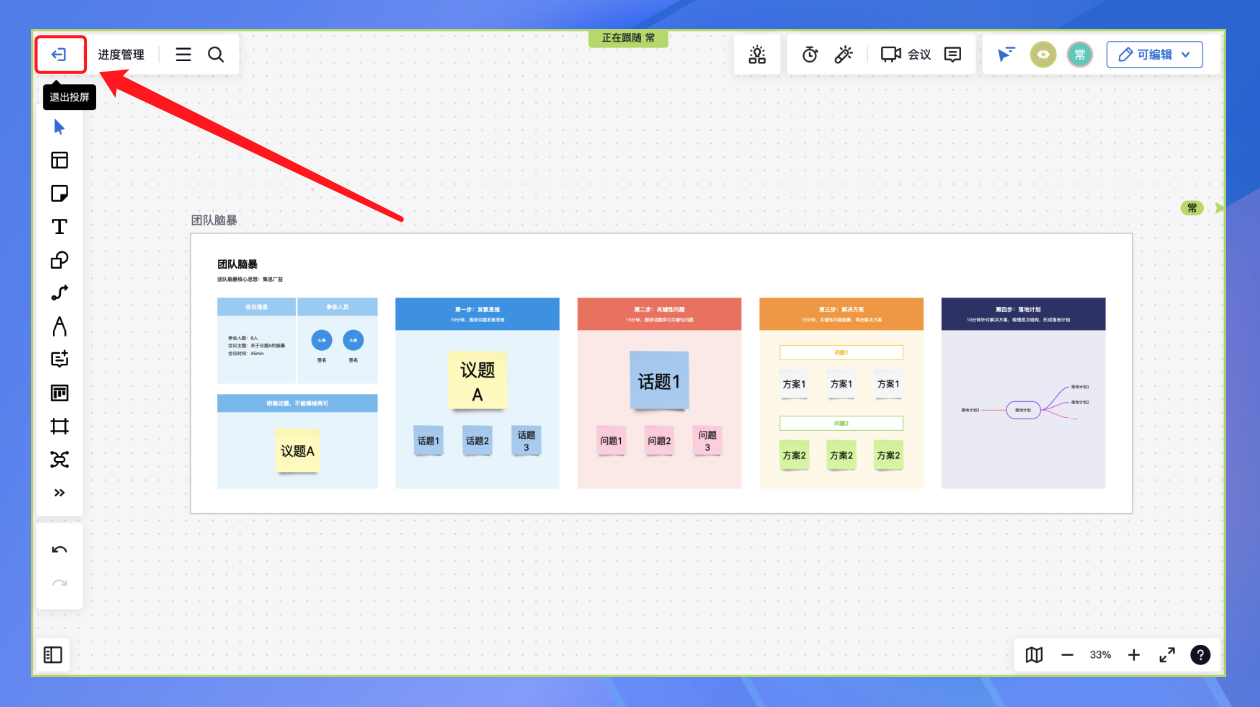The height and width of the screenshot is (707, 1260).
Task: Select the pointer selection tool
Action: [59, 127]
